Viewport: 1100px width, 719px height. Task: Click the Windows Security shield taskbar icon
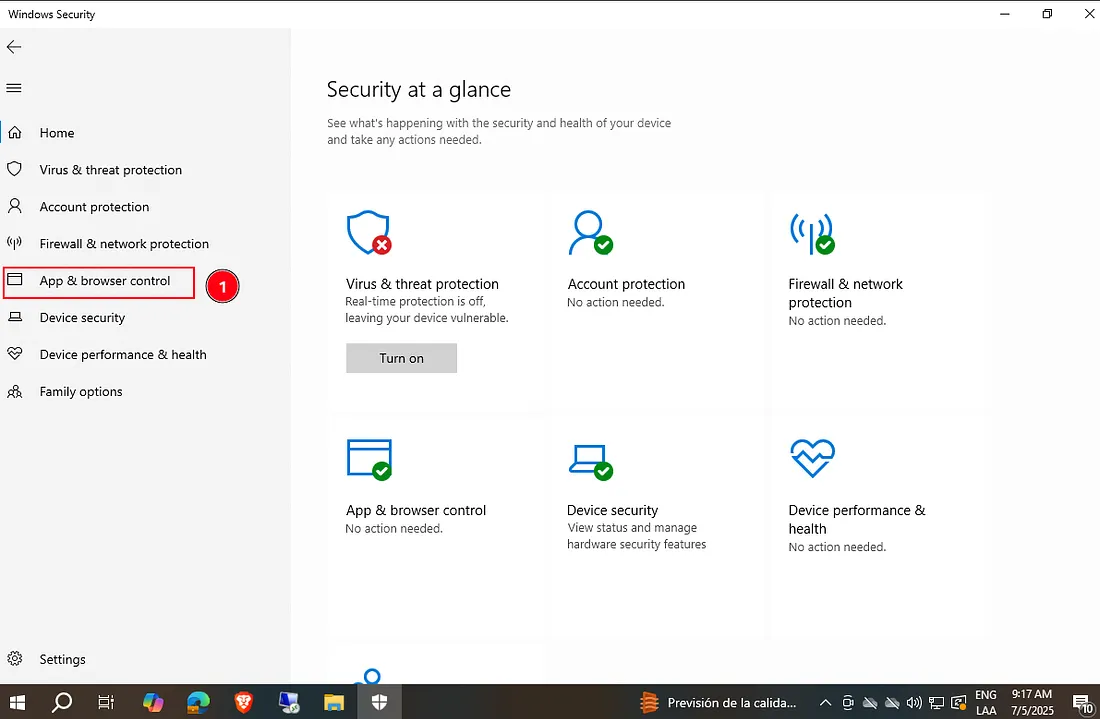click(380, 702)
